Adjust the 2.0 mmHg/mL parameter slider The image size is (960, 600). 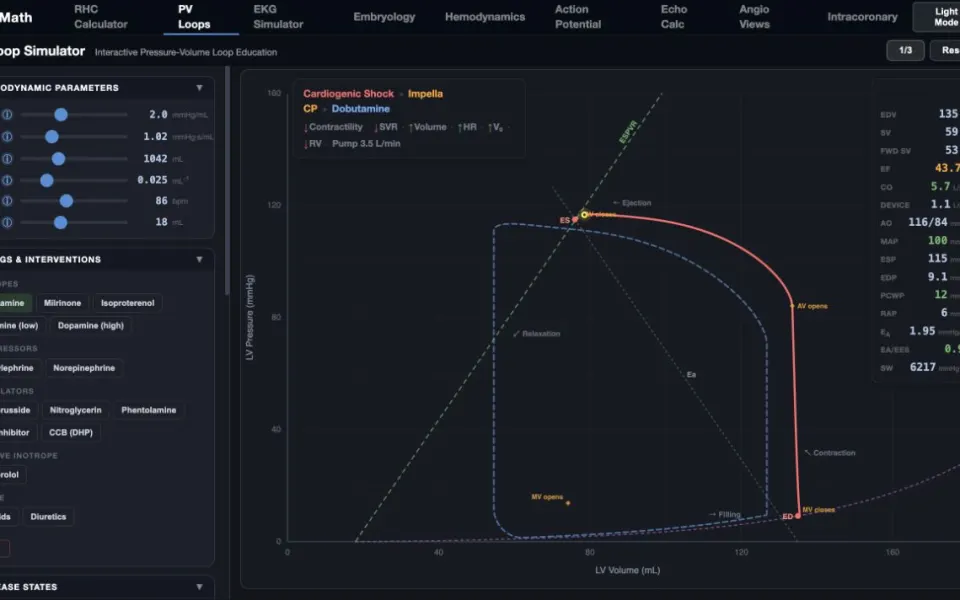73,114
